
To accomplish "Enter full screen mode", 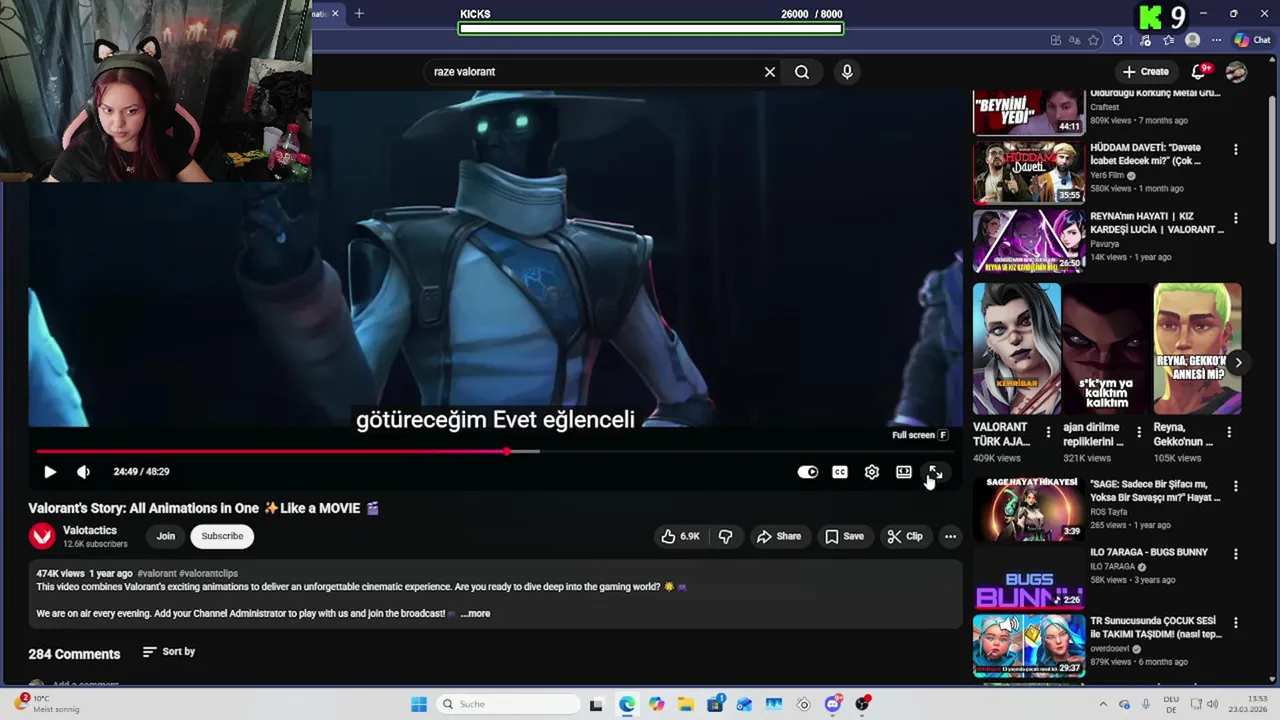I will 935,472.
